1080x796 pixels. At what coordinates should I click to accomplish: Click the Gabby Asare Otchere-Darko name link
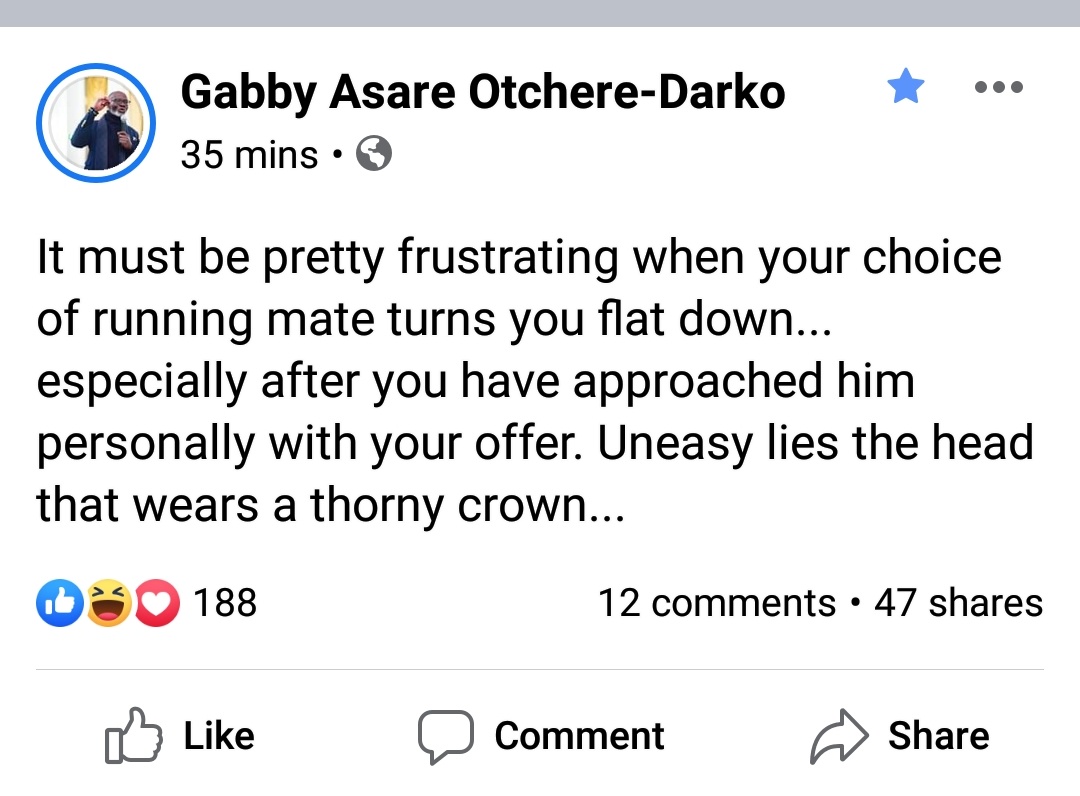pos(483,93)
